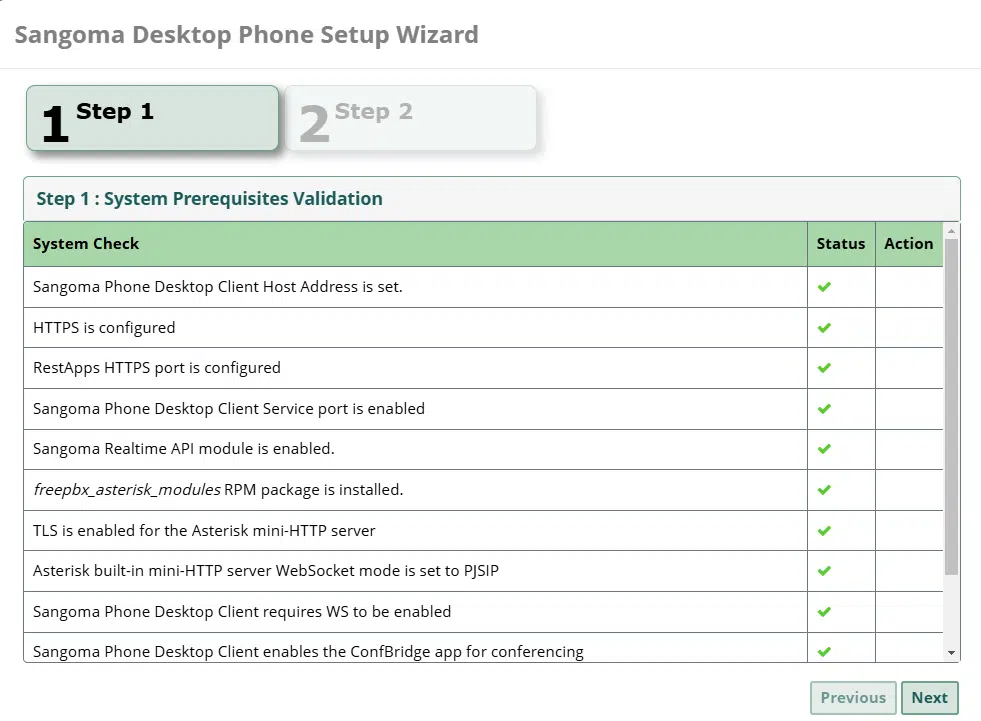Click the scrollbar up arrow in the checks table
The width and height of the screenshot is (981, 721).
point(952,231)
